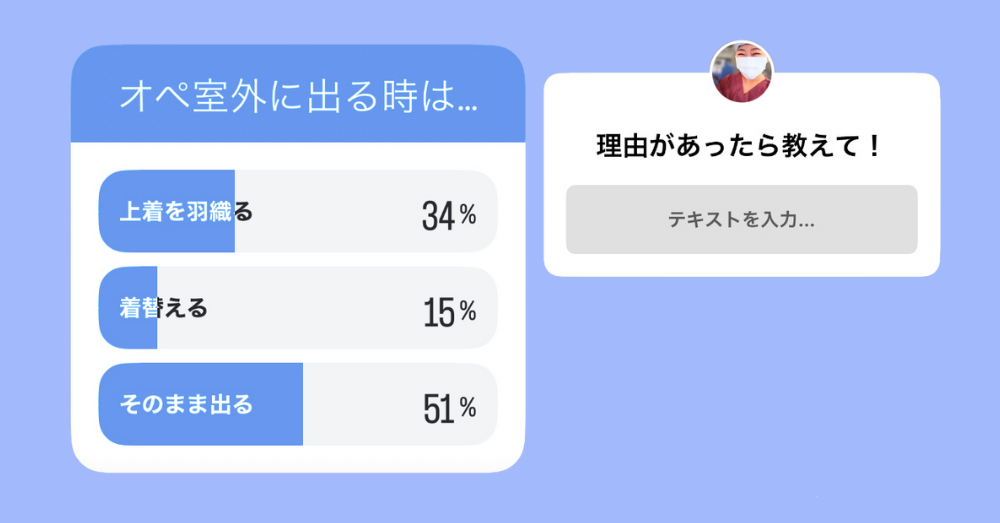The image size is (1000, 523).
Task: Click the white poll card bottom margin
Action: pyautogui.click(x=298, y=459)
